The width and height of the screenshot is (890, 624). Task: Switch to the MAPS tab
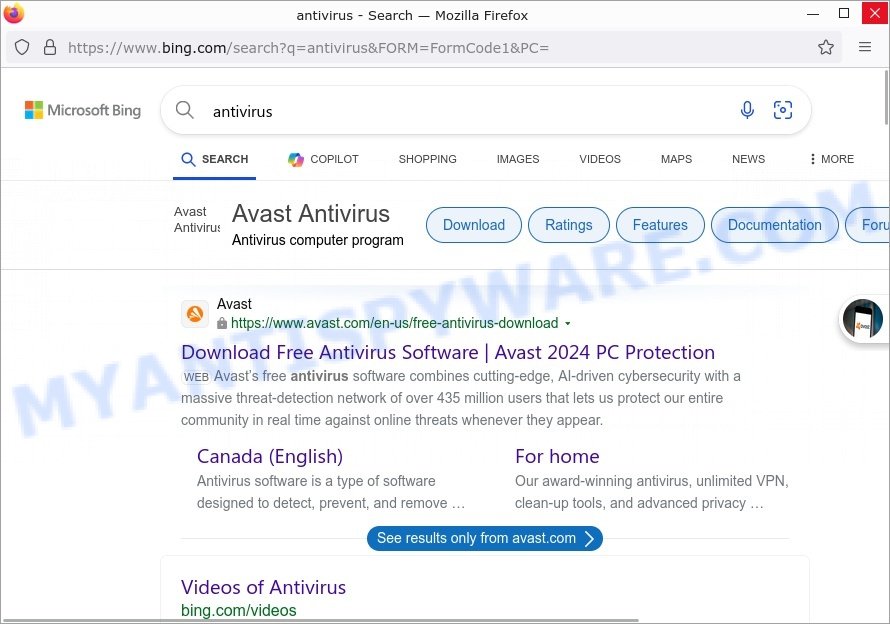[x=676, y=159]
